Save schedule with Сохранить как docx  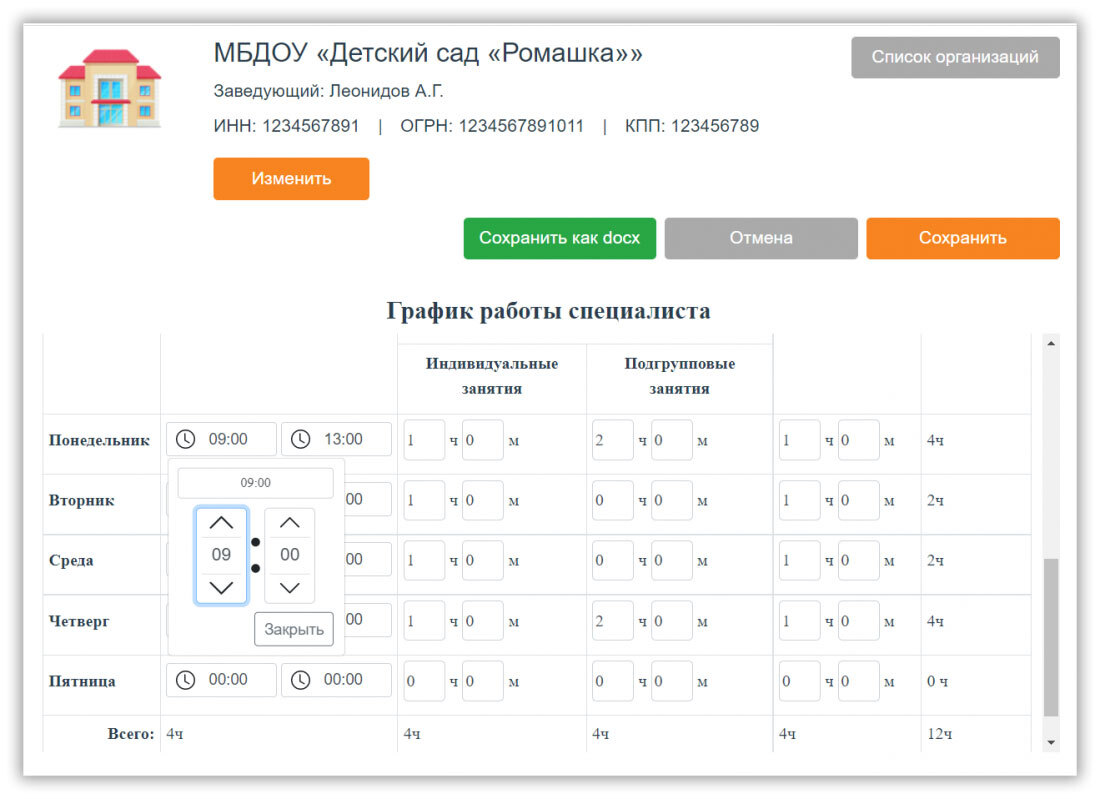(559, 238)
